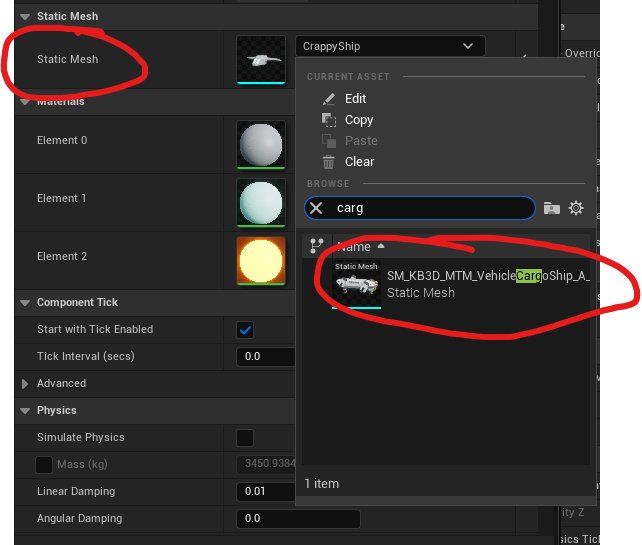Click the Linear Damping value field
Viewport: 642px width, 545px height.
coord(266,491)
